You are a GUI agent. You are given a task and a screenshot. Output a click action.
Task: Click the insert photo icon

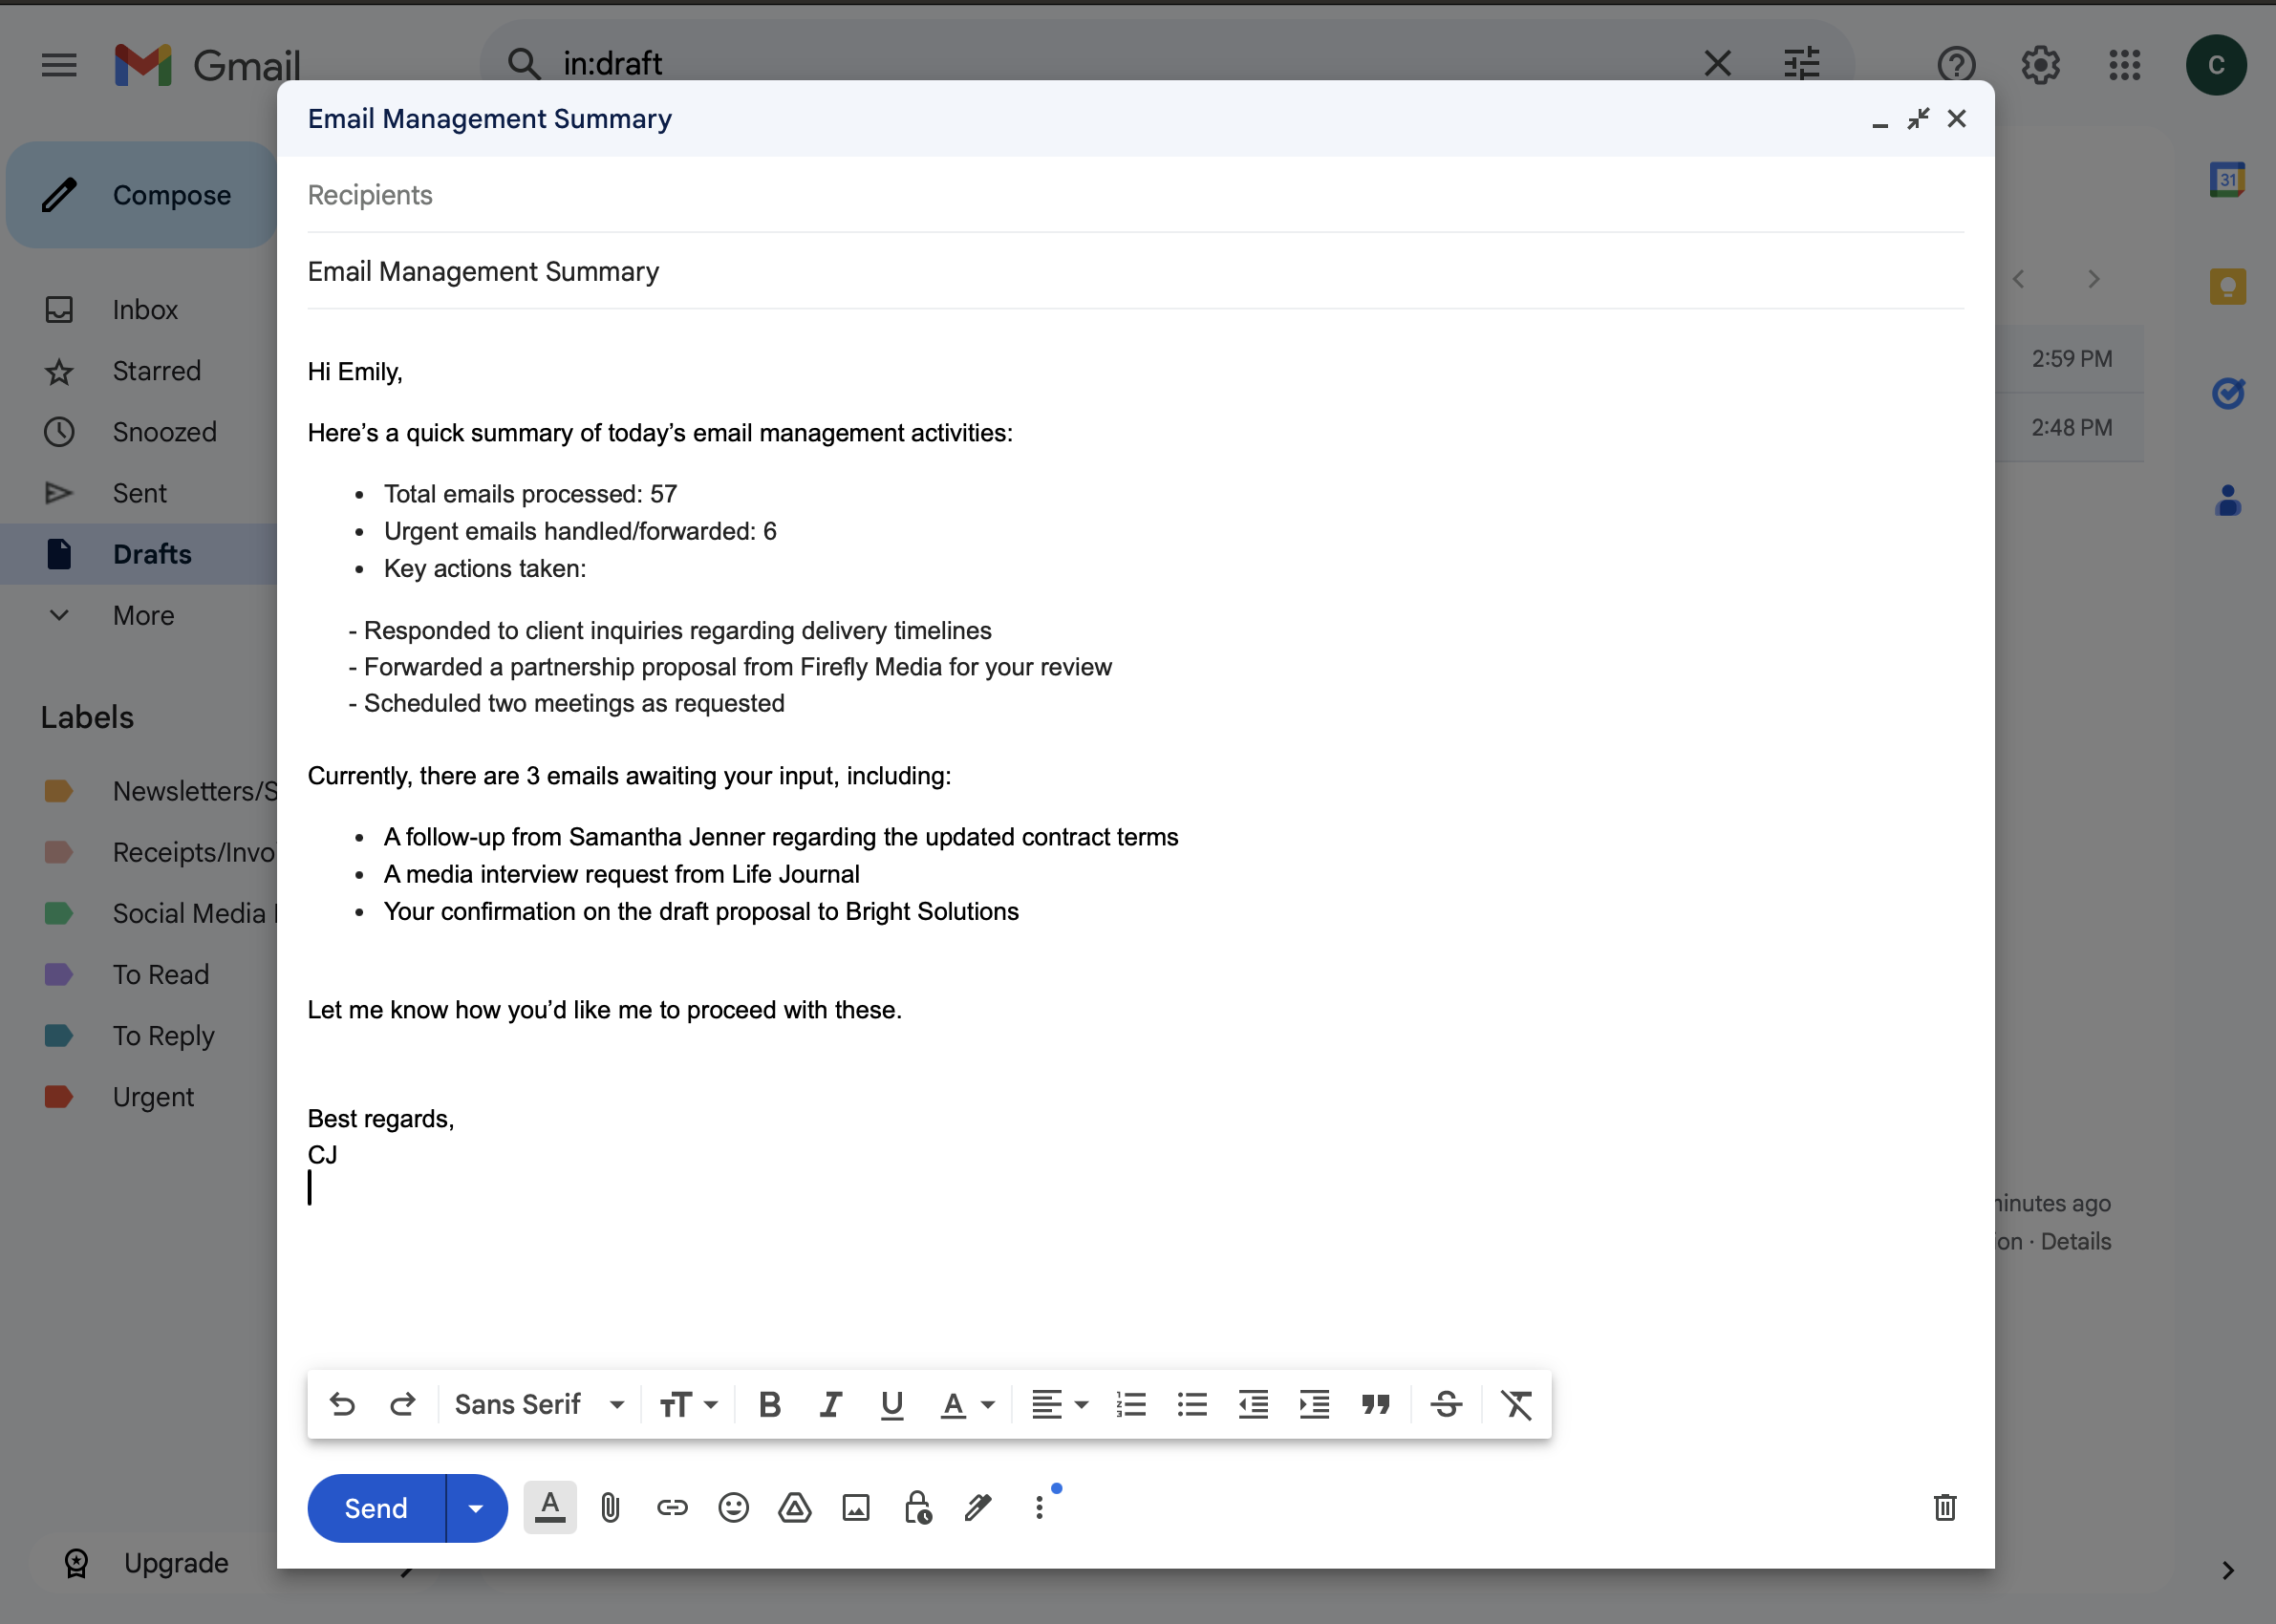coord(856,1508)
